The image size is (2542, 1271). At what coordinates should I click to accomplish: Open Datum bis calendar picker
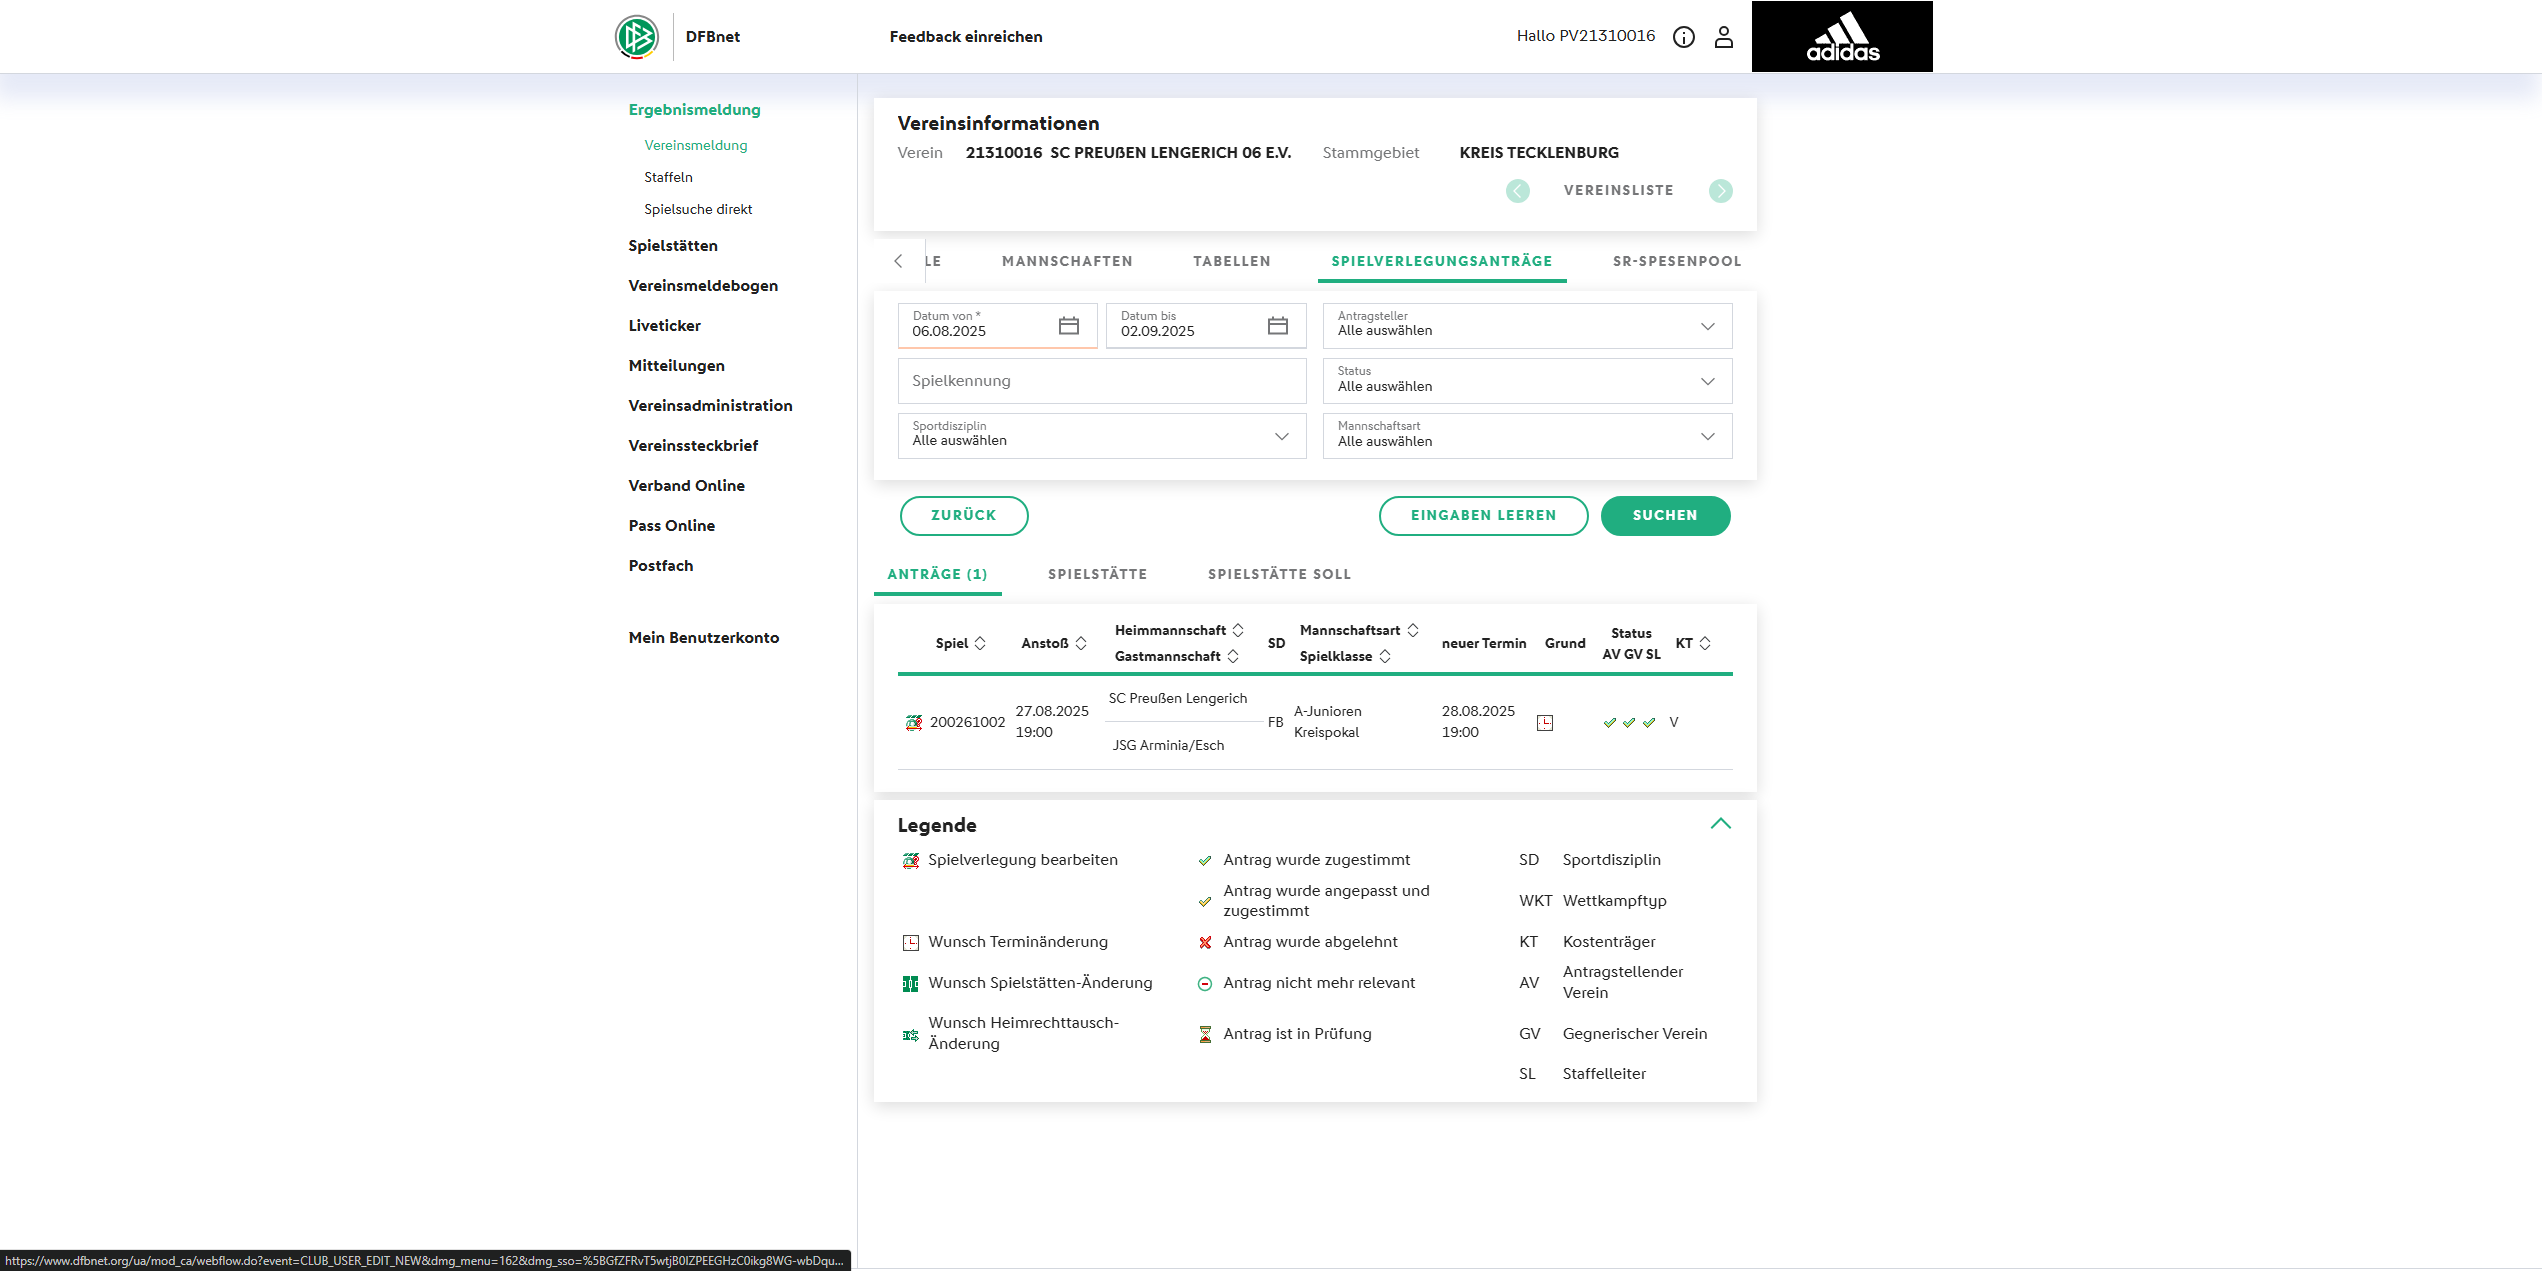click(x=1277, y=326)
